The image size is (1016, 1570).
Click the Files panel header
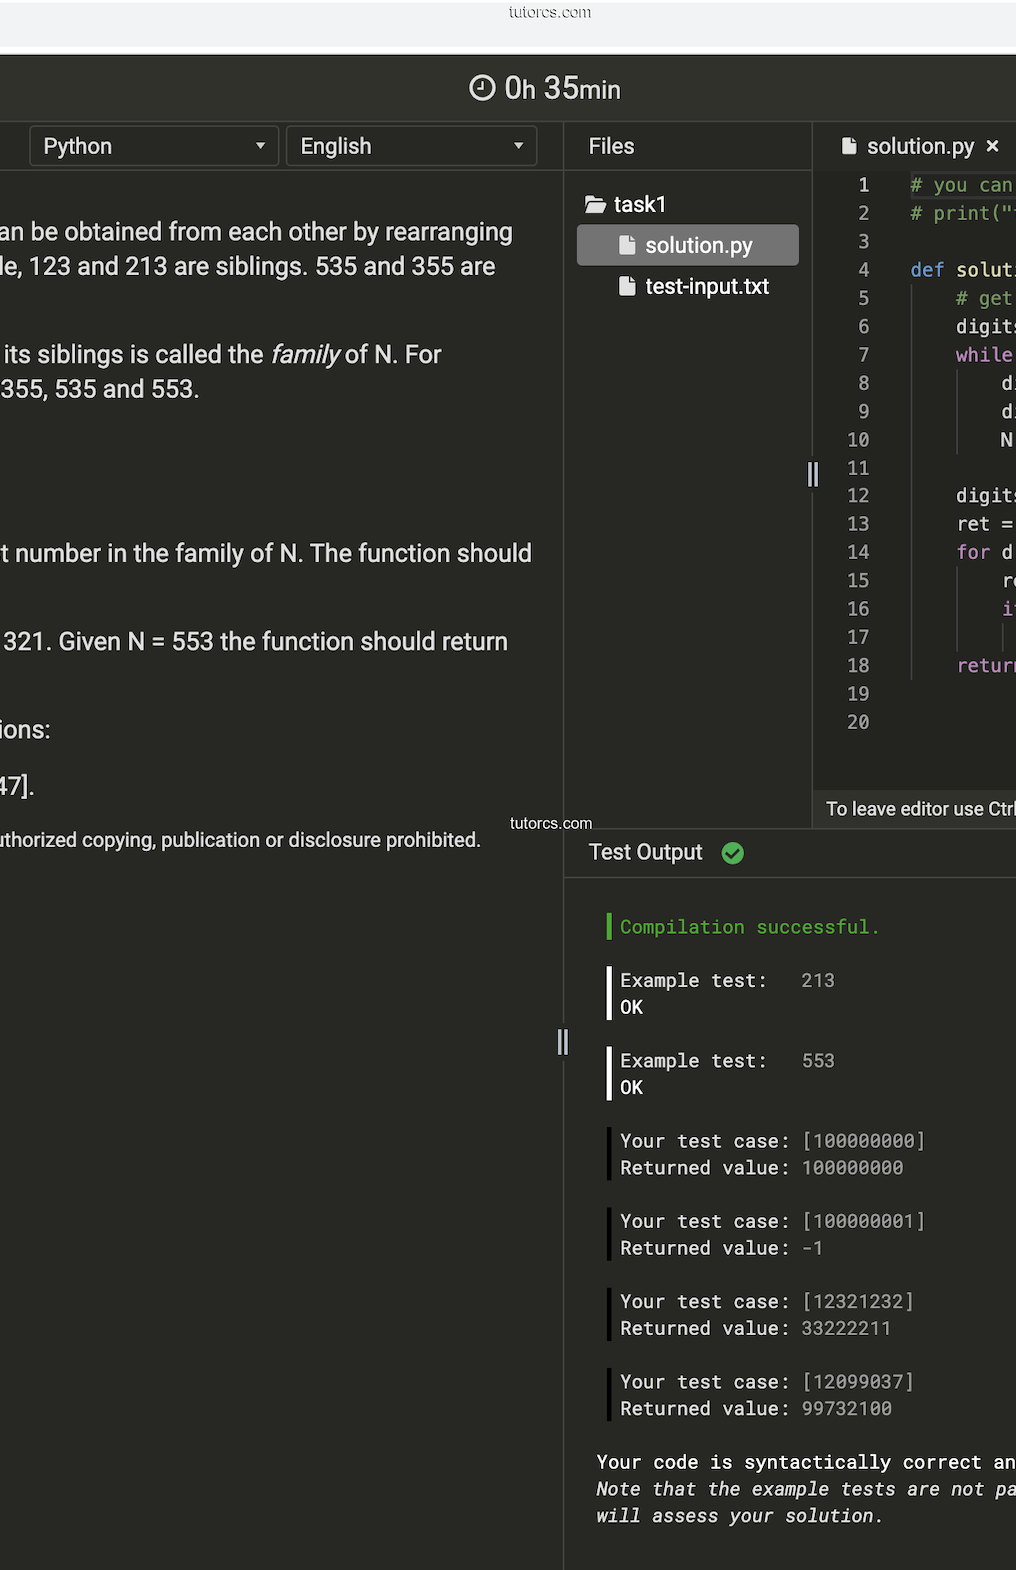point(611,146)
